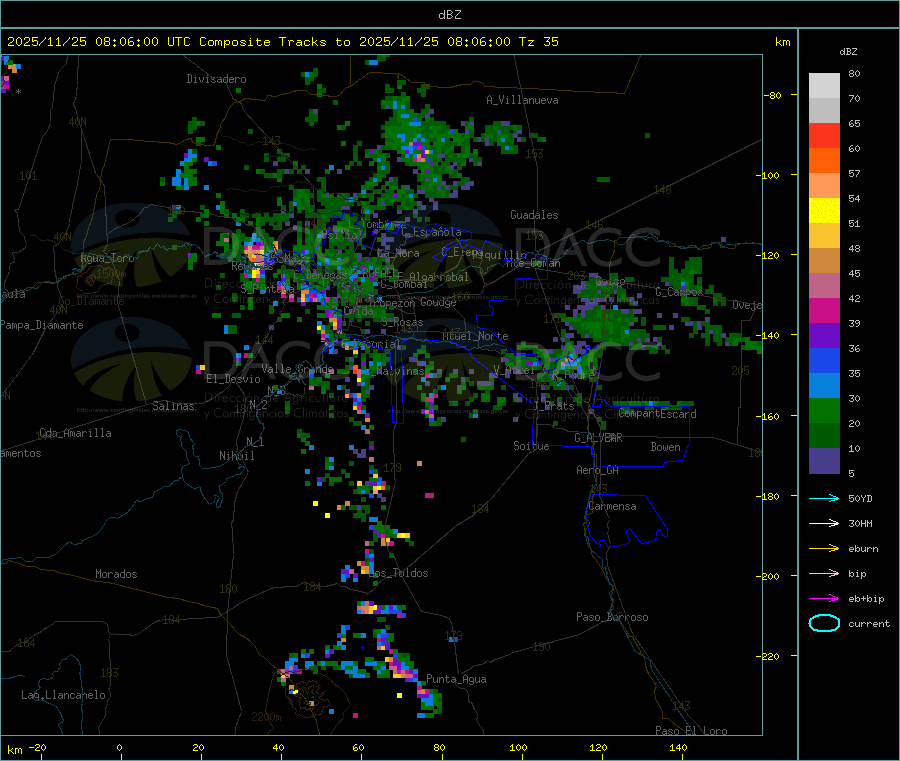Select the 39-42 dBZ magenta swatch
Image resolution: width=900 pixels, height=761 pixels.
824,310
